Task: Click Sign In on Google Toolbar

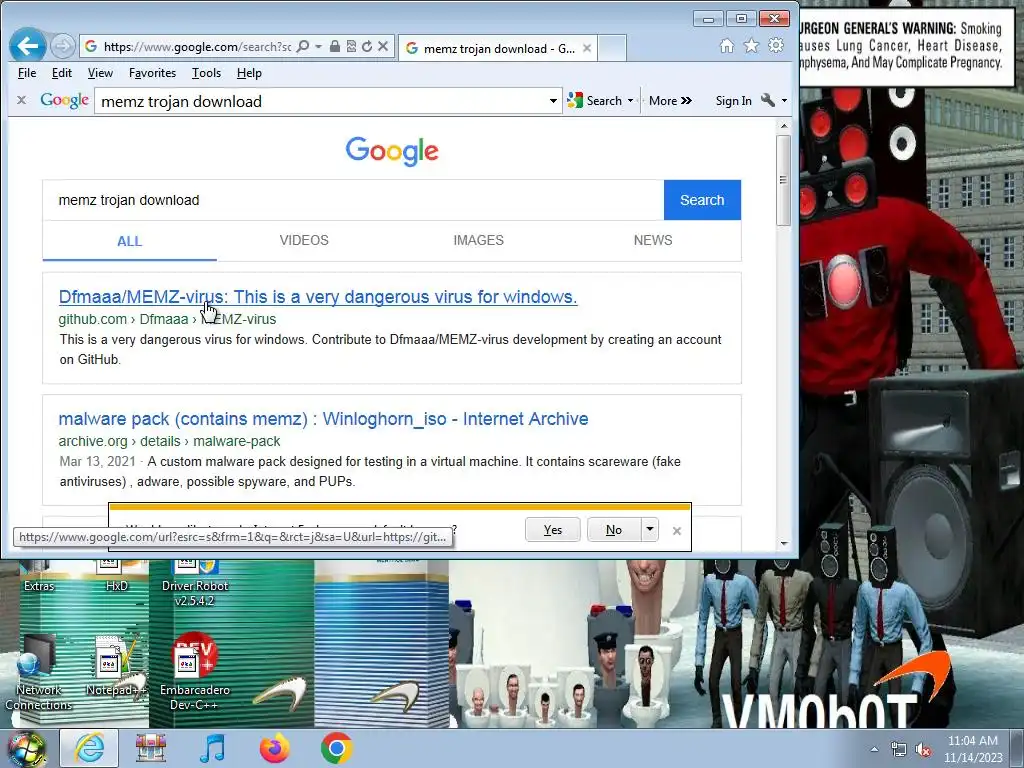Action: 733,101
